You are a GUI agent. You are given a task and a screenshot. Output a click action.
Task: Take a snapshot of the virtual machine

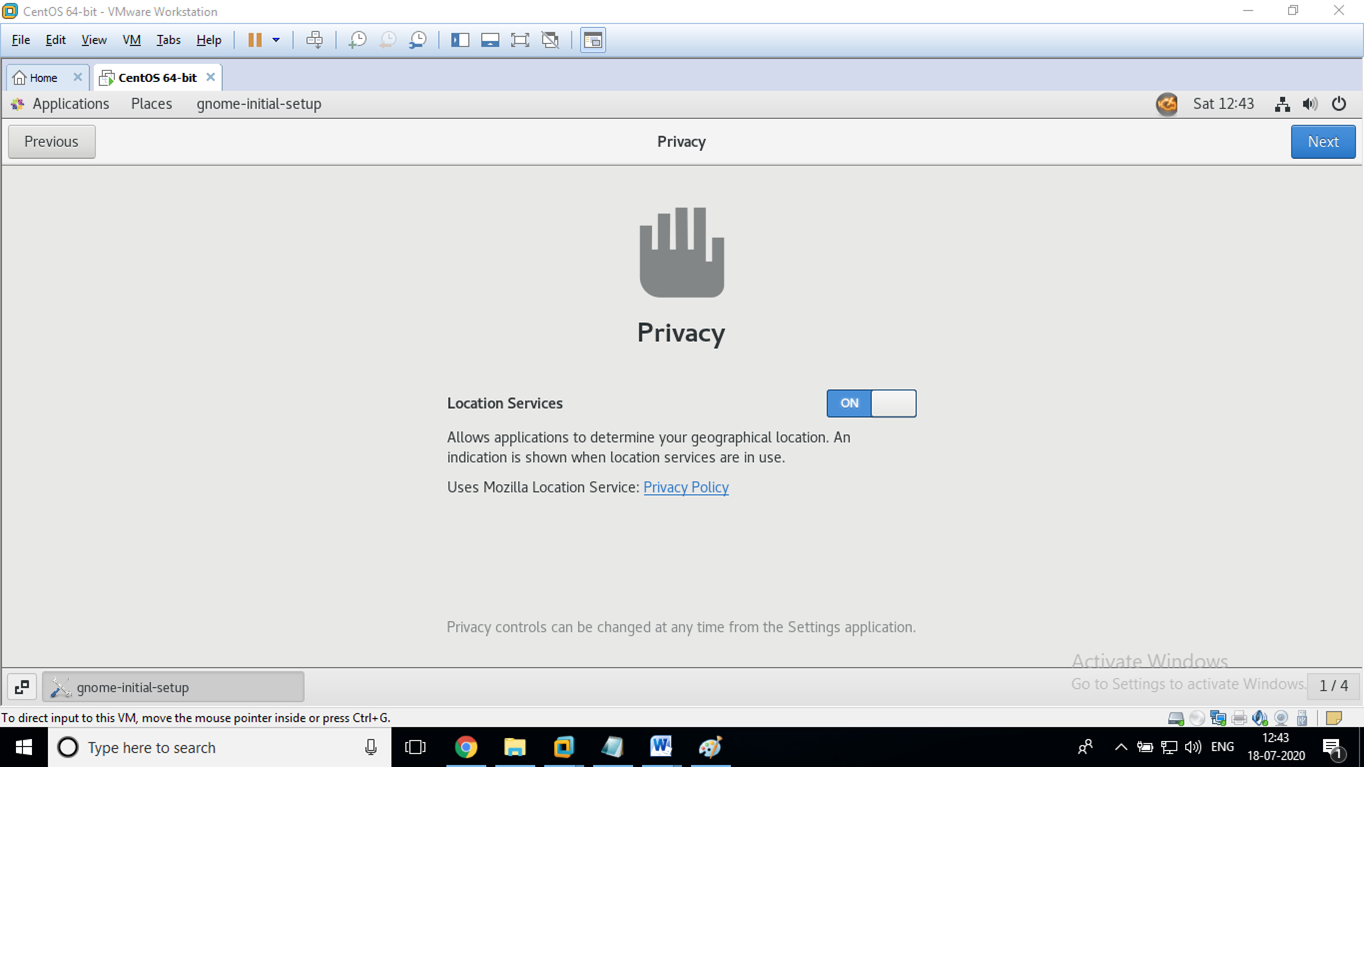(x=357, y=40)
